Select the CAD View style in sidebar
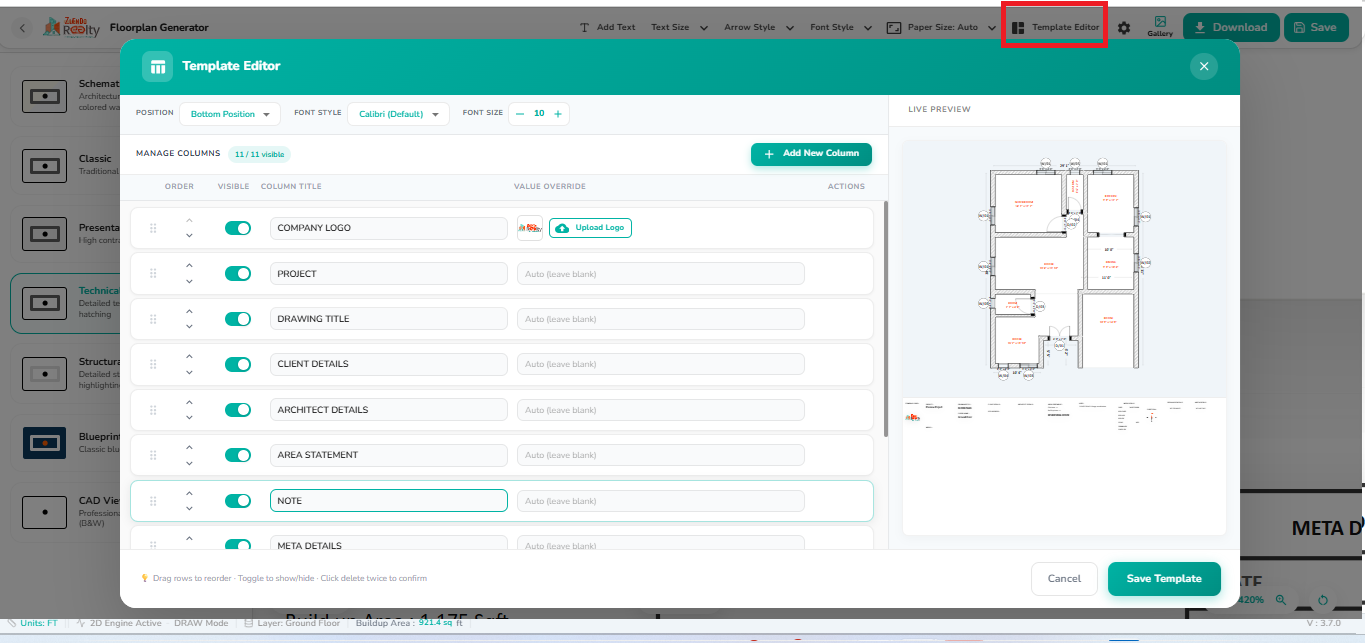Viewport: 1365px width, 643px height. click(66, 511)
